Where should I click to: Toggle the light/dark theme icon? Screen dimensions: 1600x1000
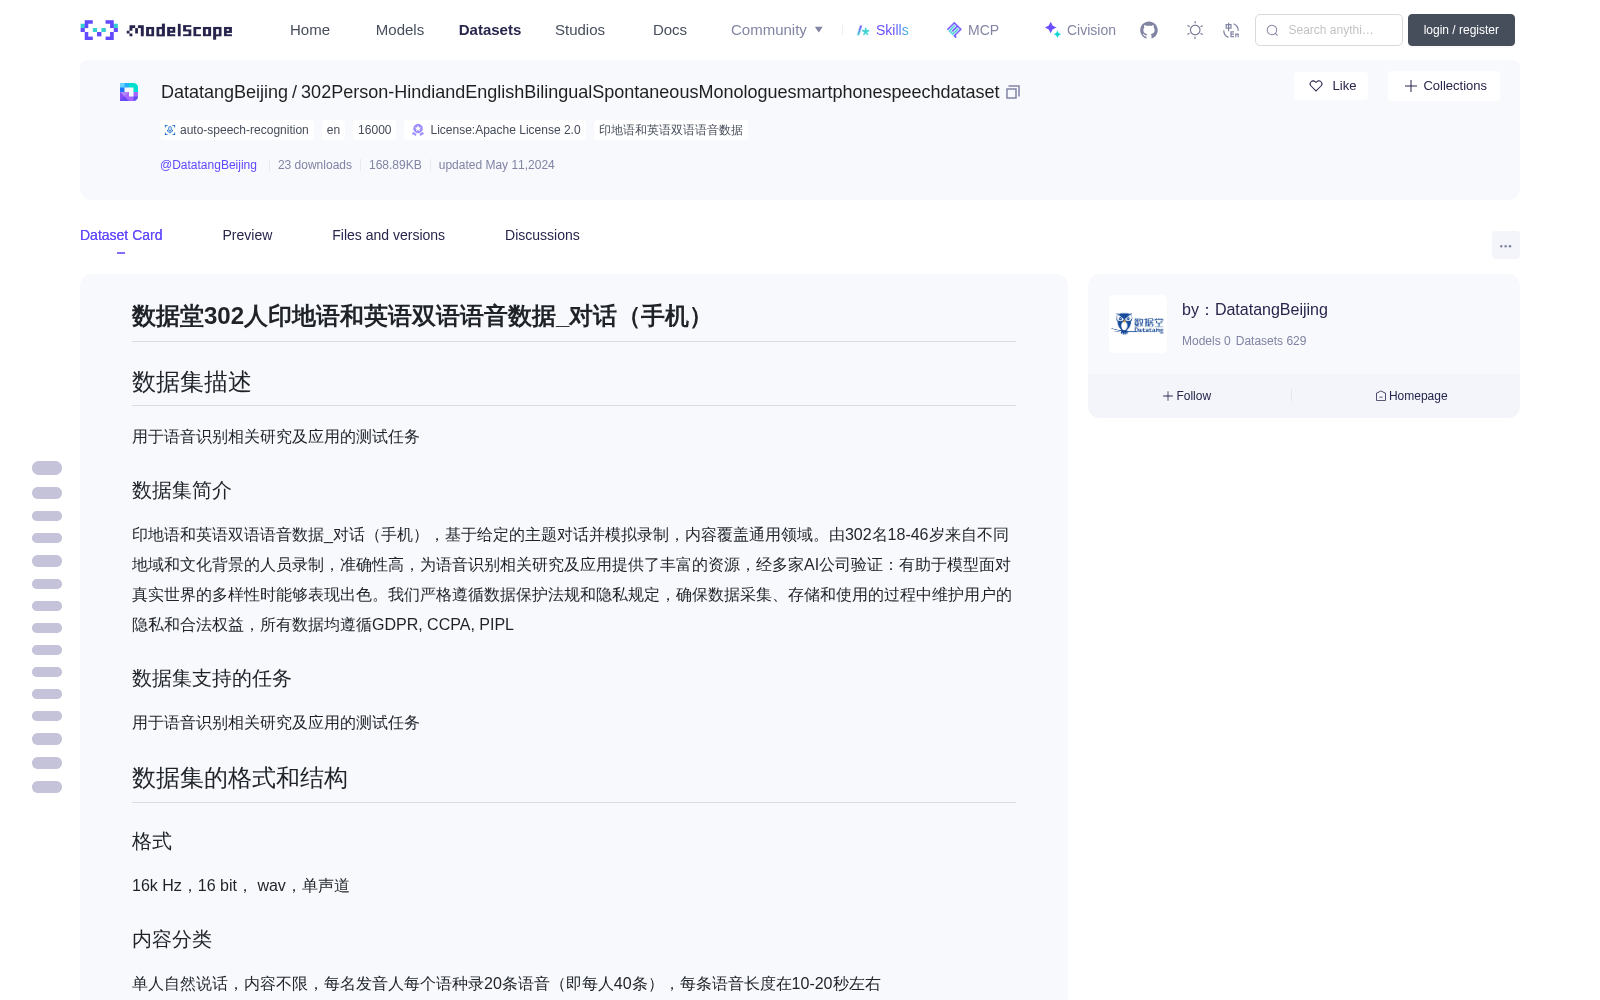pos(1195,30)
